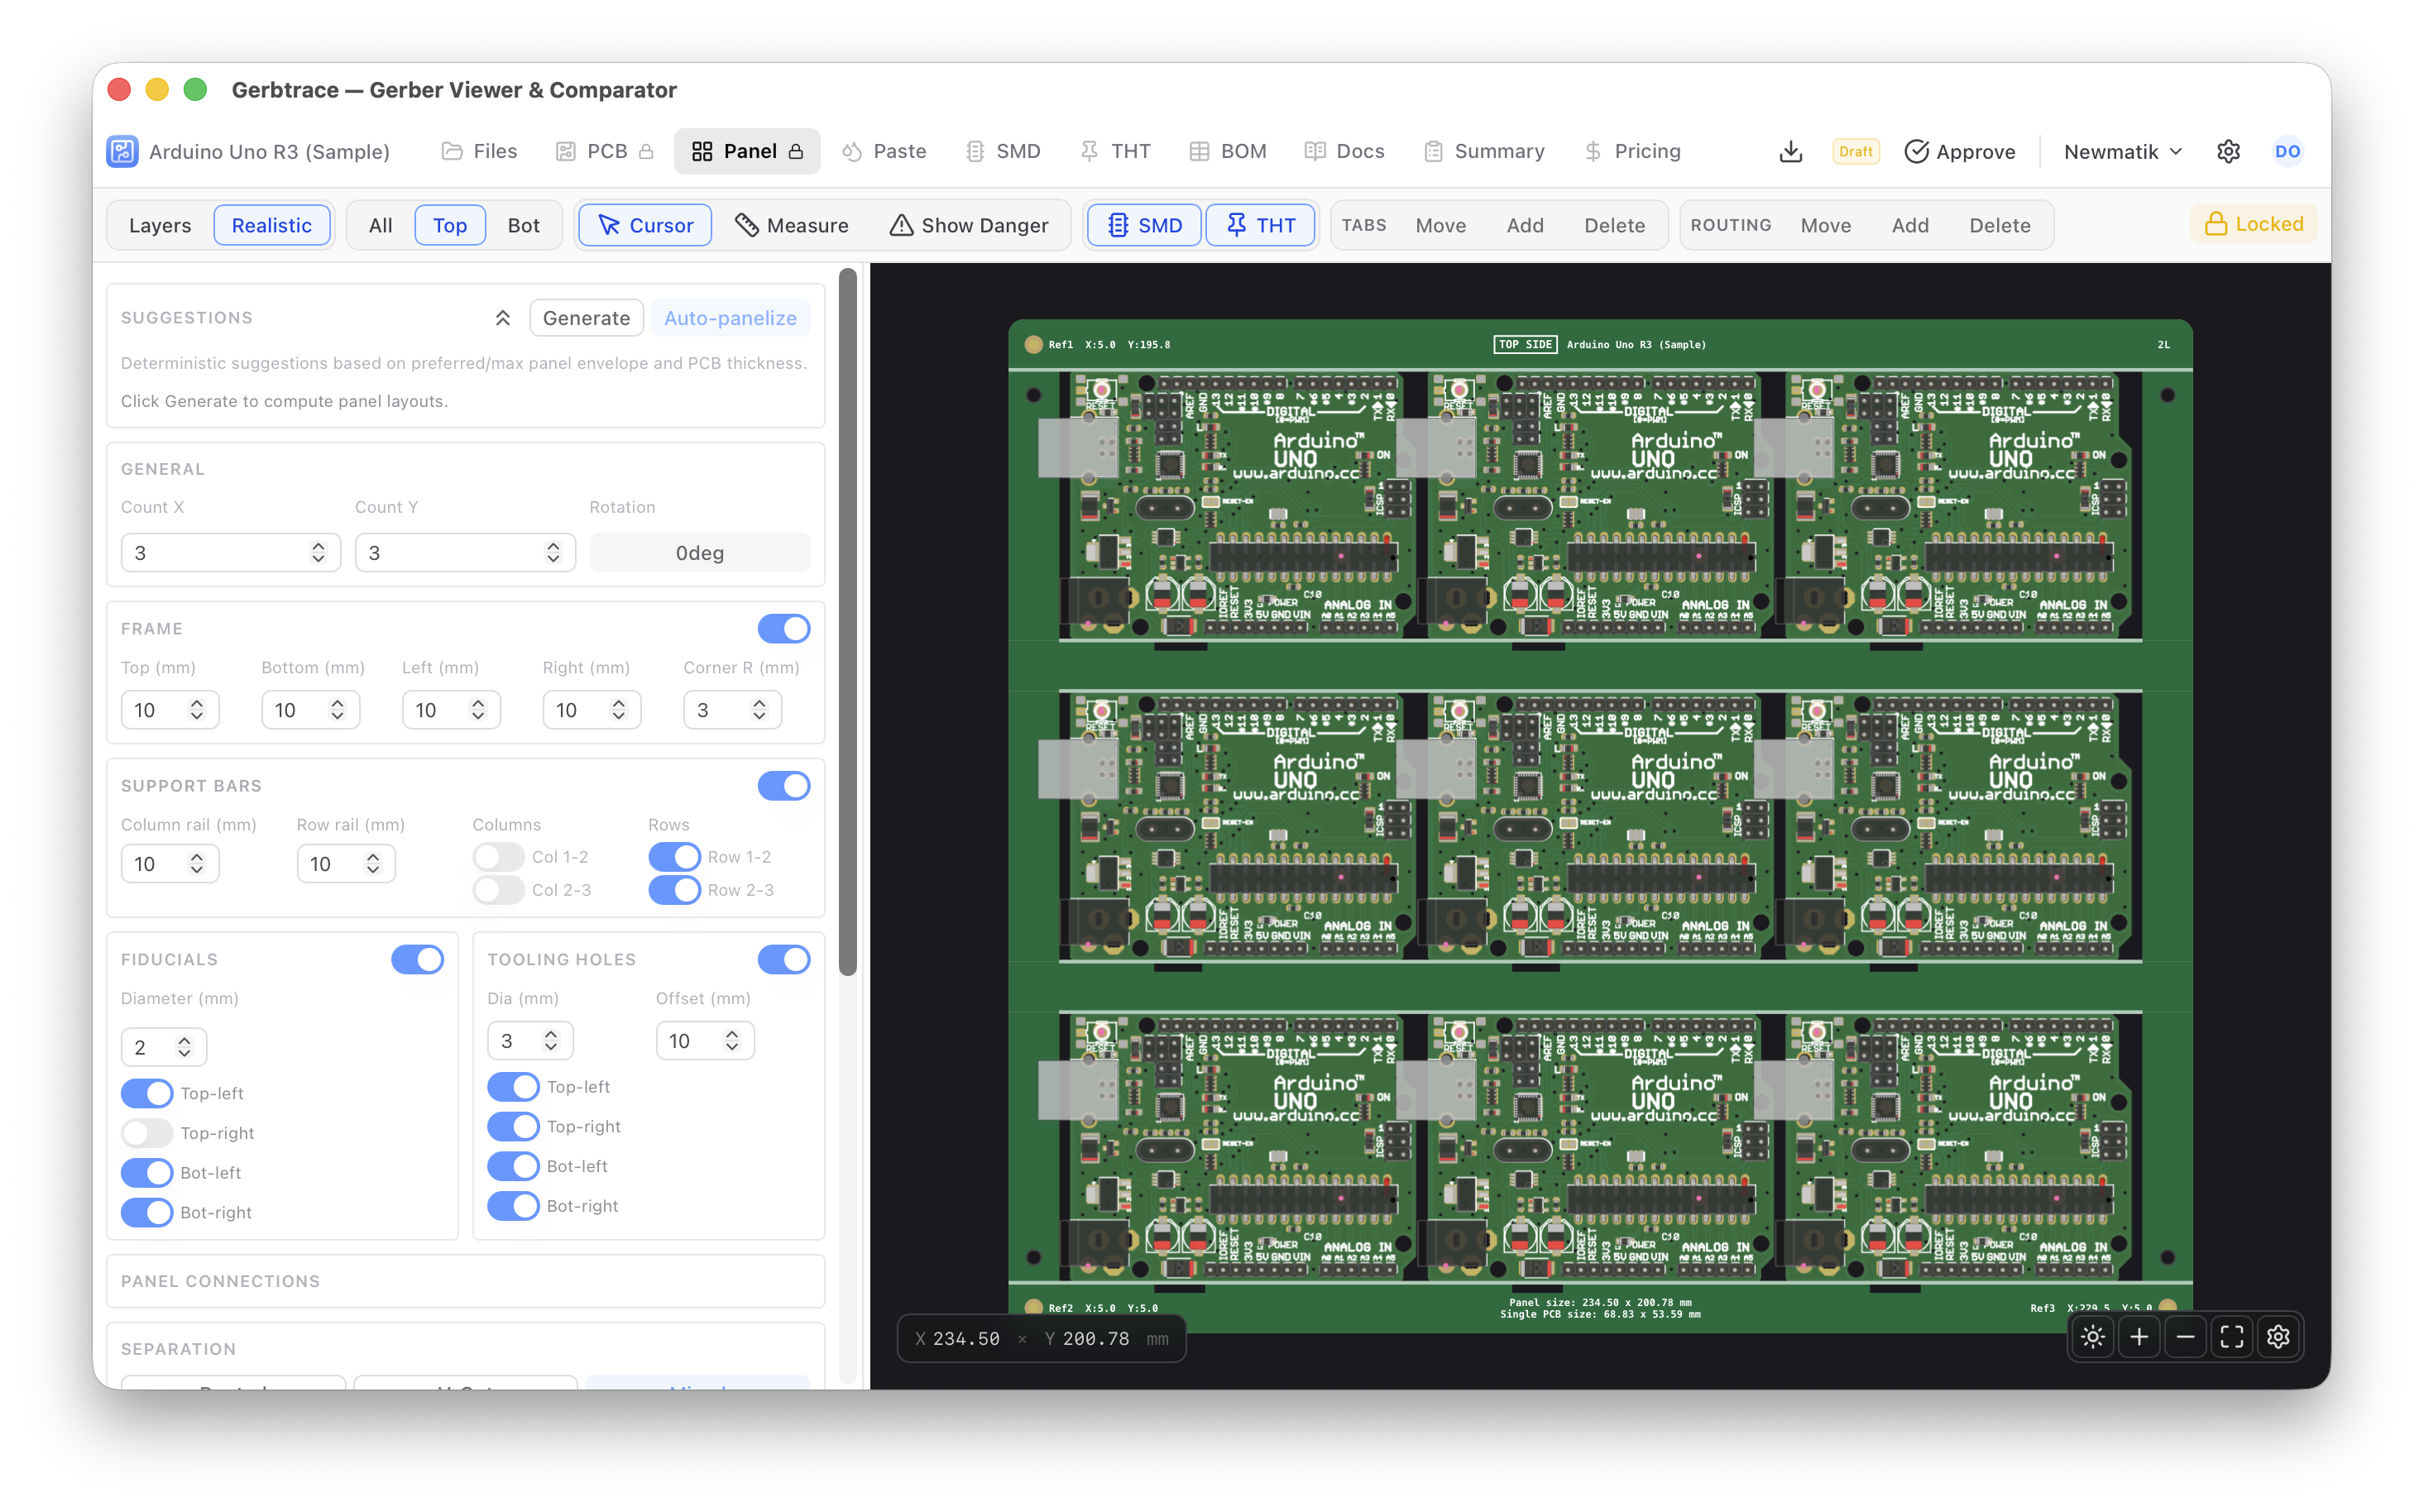The image size is (2424, 1512).
Task: Toggle SMD component display
Action: [x=1144, y=225]
